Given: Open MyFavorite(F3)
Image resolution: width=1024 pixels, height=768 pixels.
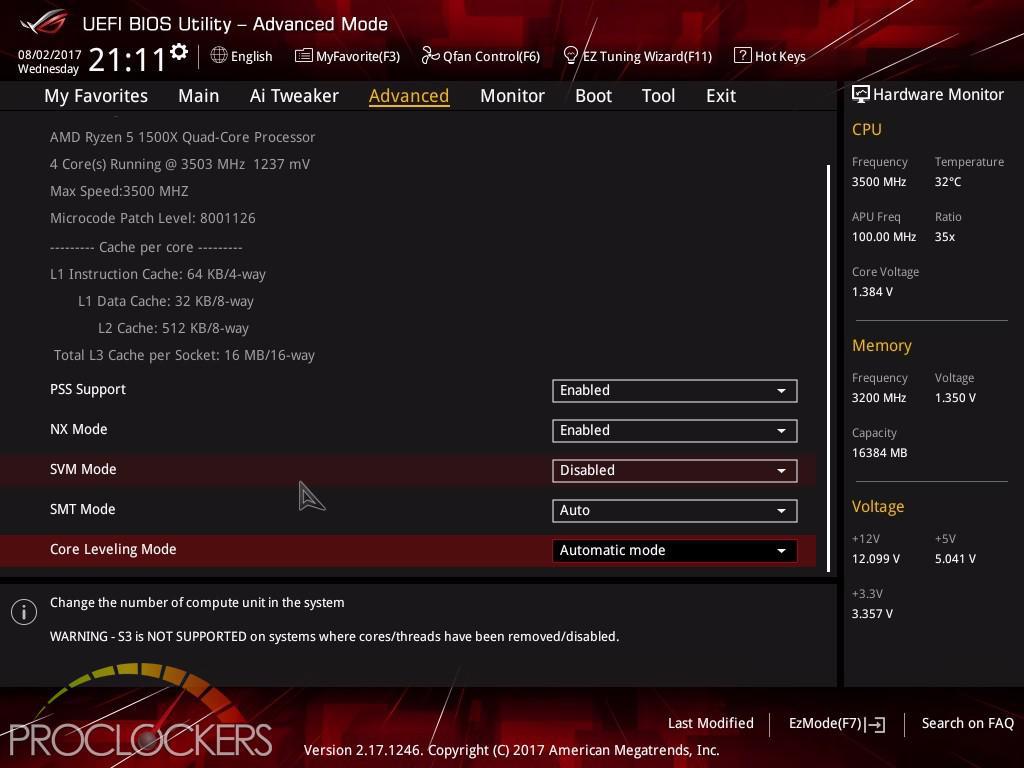Looking at the screenshot, I should (347, 56).
